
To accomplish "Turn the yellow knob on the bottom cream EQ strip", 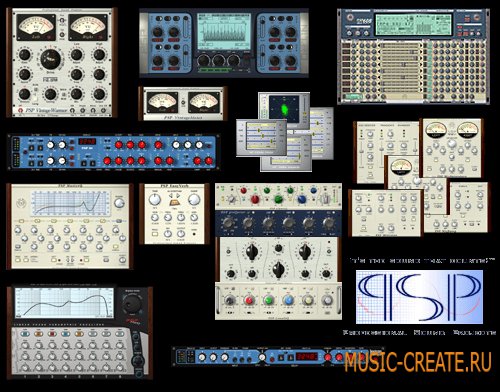I will [x=308, y=300].
